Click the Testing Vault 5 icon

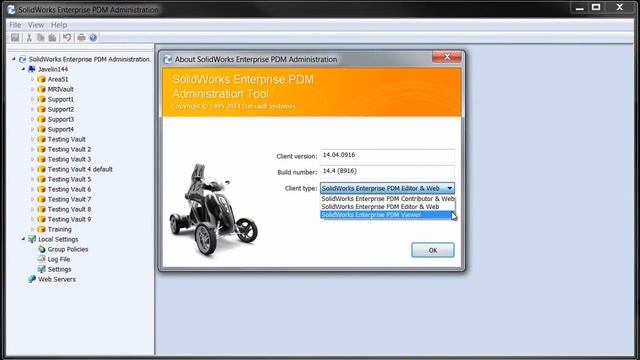41,179
